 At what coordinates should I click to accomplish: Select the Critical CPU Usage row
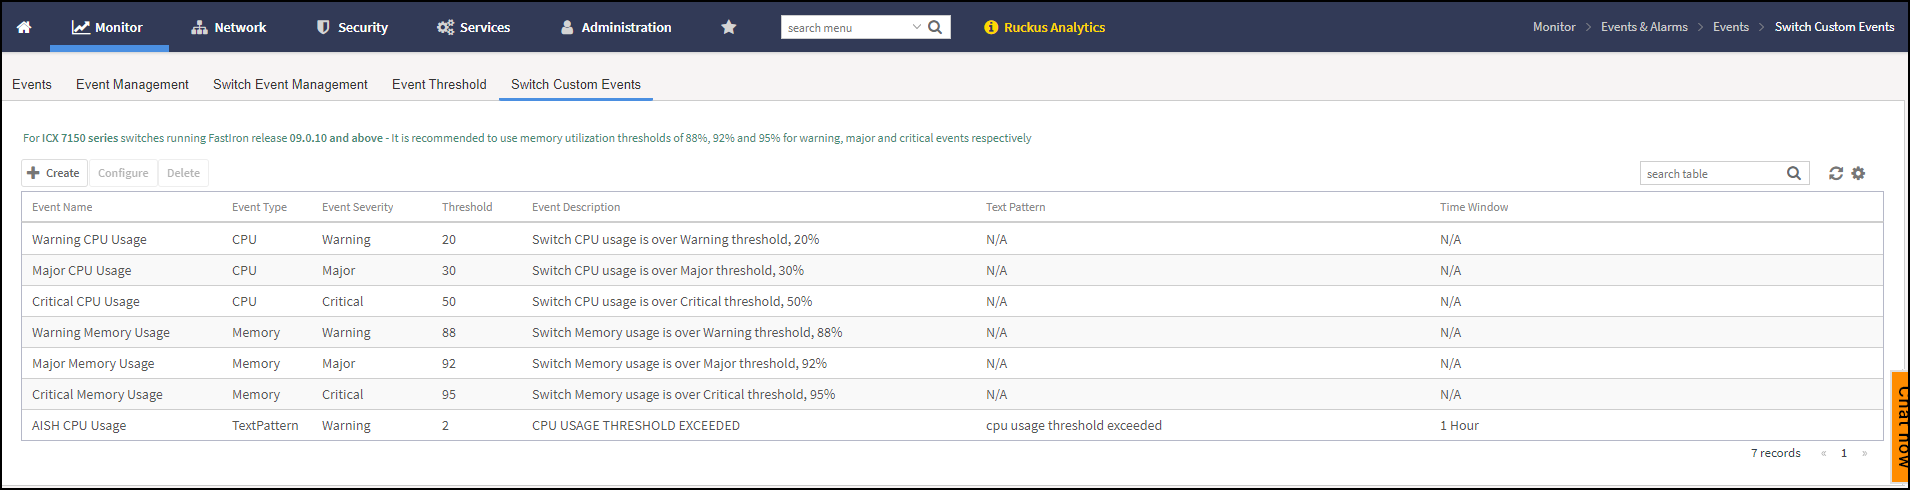(952, 301)
